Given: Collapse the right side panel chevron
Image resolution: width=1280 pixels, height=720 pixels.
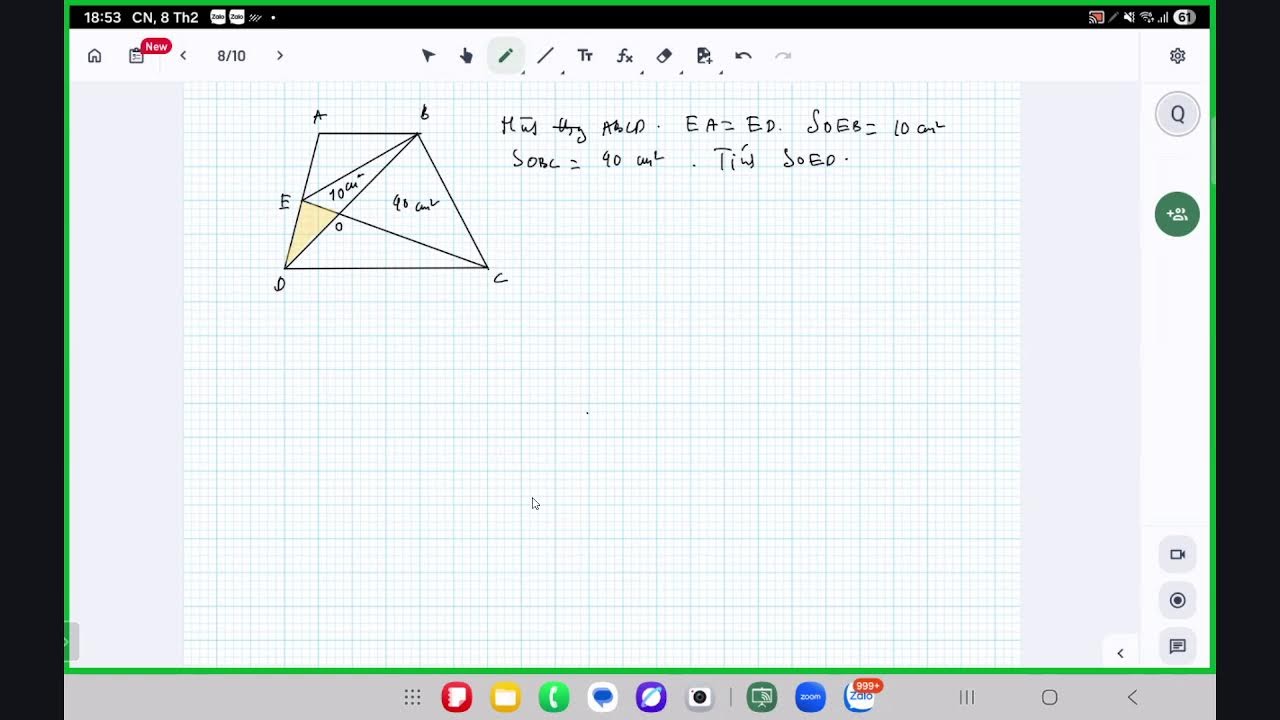Looking at the screenshot, I should point(1120,653).
